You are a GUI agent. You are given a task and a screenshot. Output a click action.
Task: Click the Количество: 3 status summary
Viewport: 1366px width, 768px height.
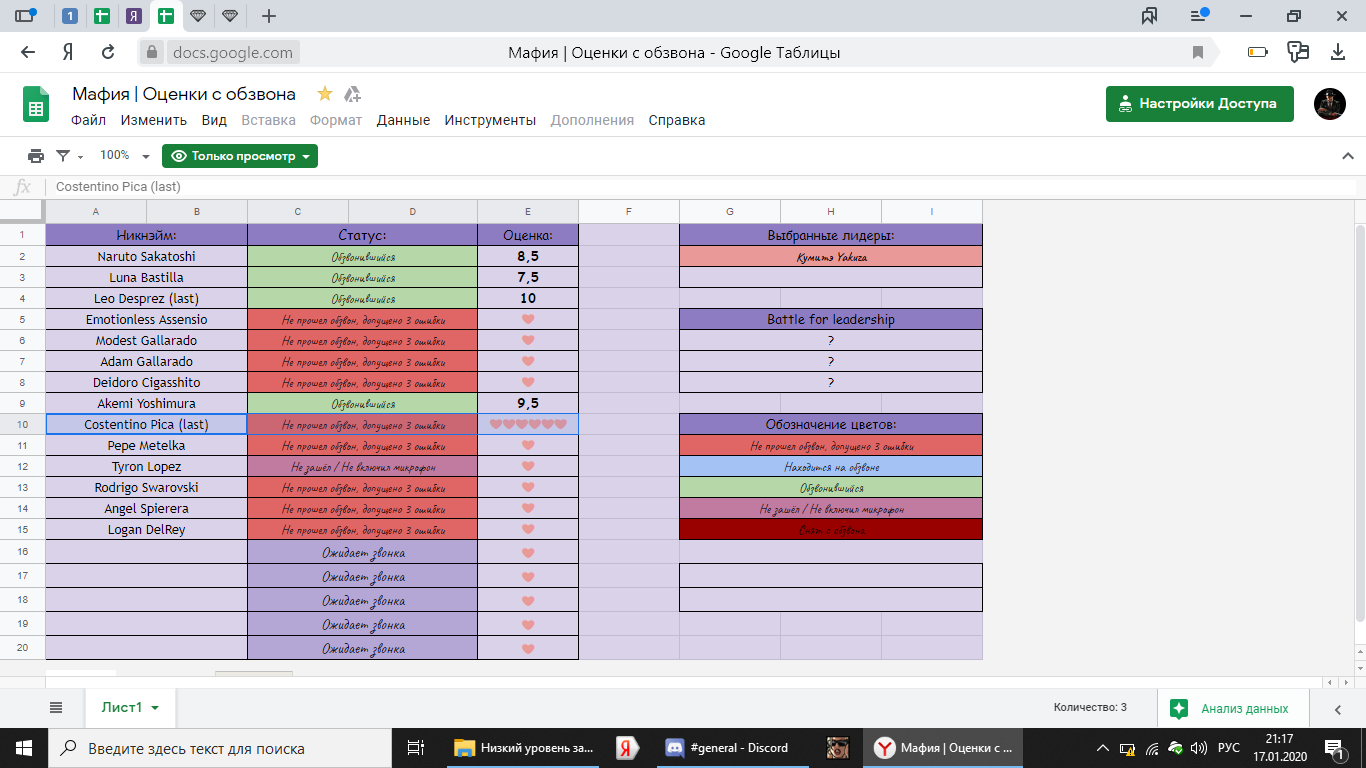(x=1090, y=707)
